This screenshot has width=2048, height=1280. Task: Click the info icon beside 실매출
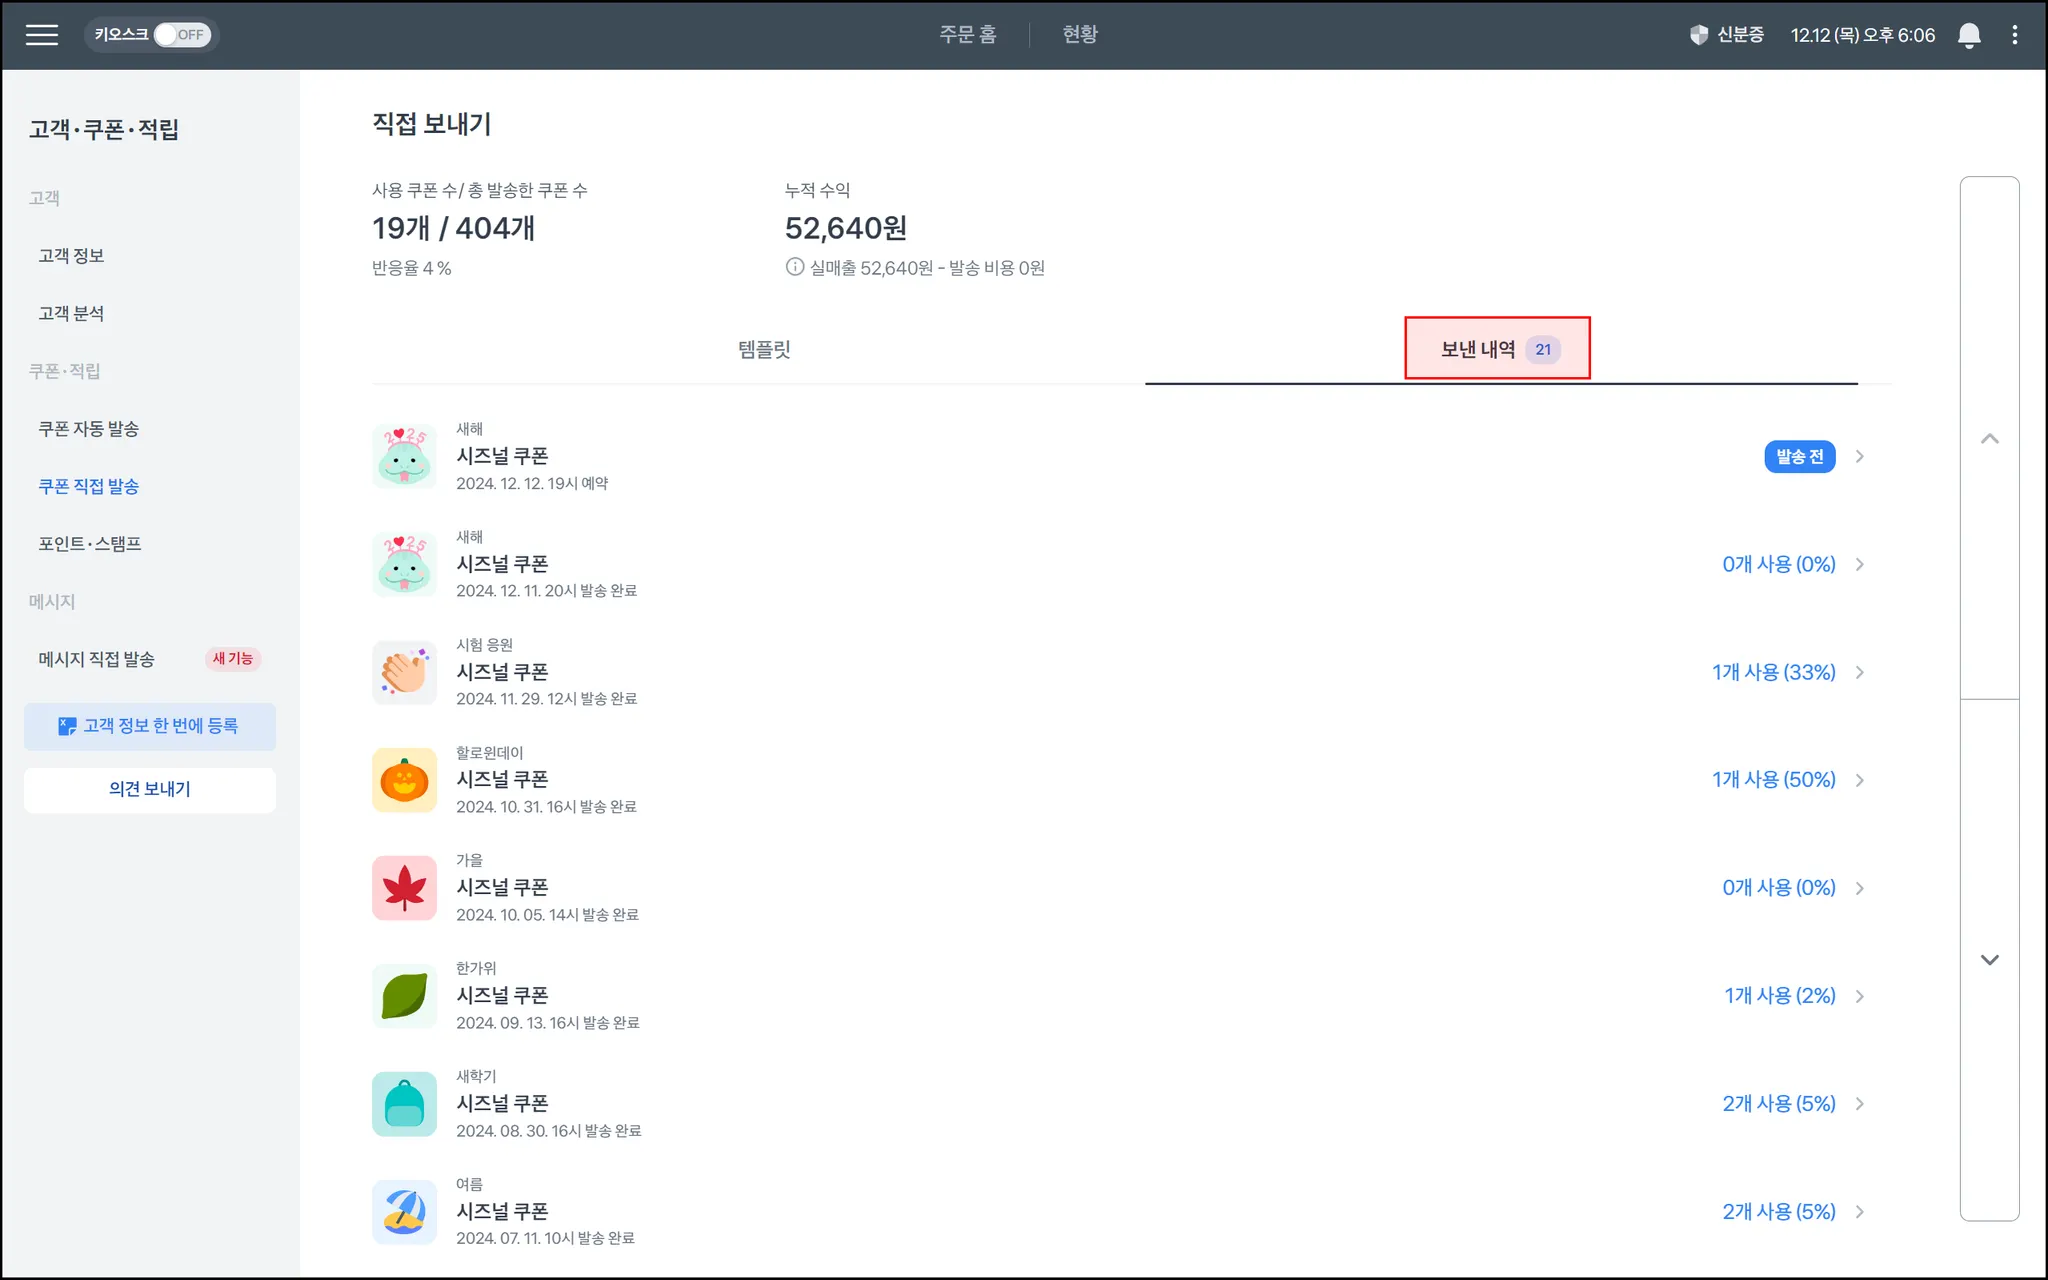[794, 267]
